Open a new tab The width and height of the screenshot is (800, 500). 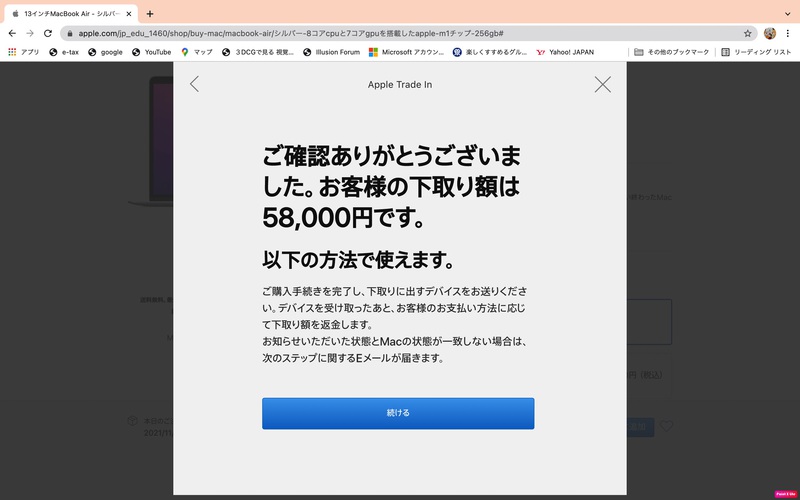coord(150,14)
